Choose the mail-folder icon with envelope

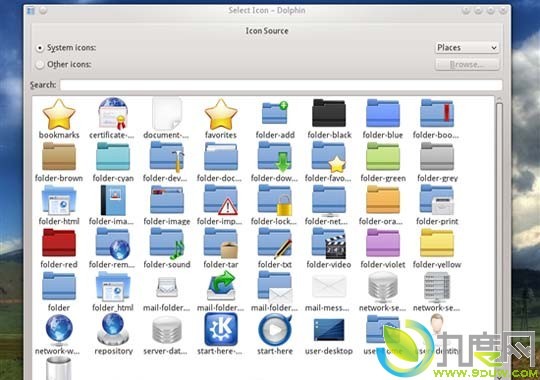pyautogui.click(x=275, y=287)
